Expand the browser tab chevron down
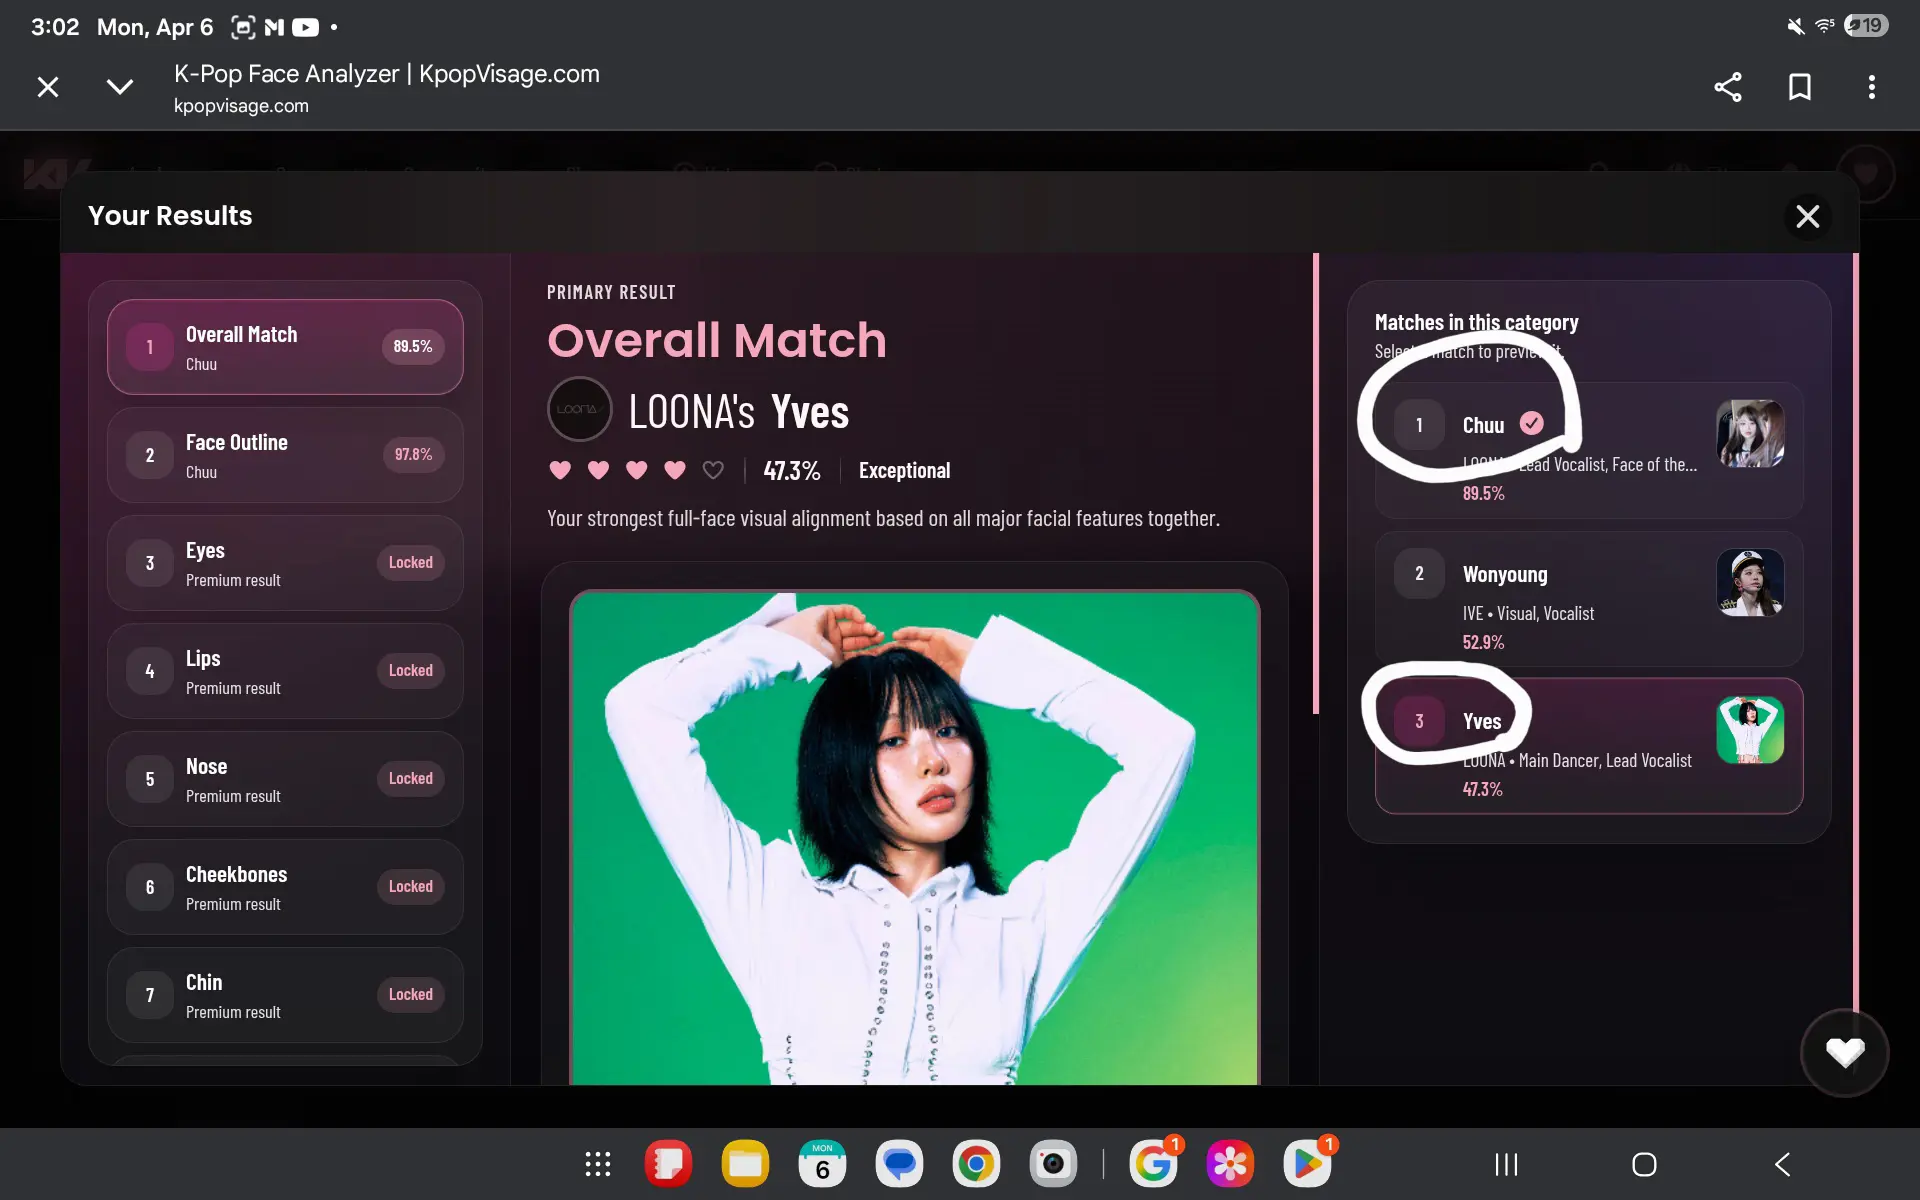 120,87
